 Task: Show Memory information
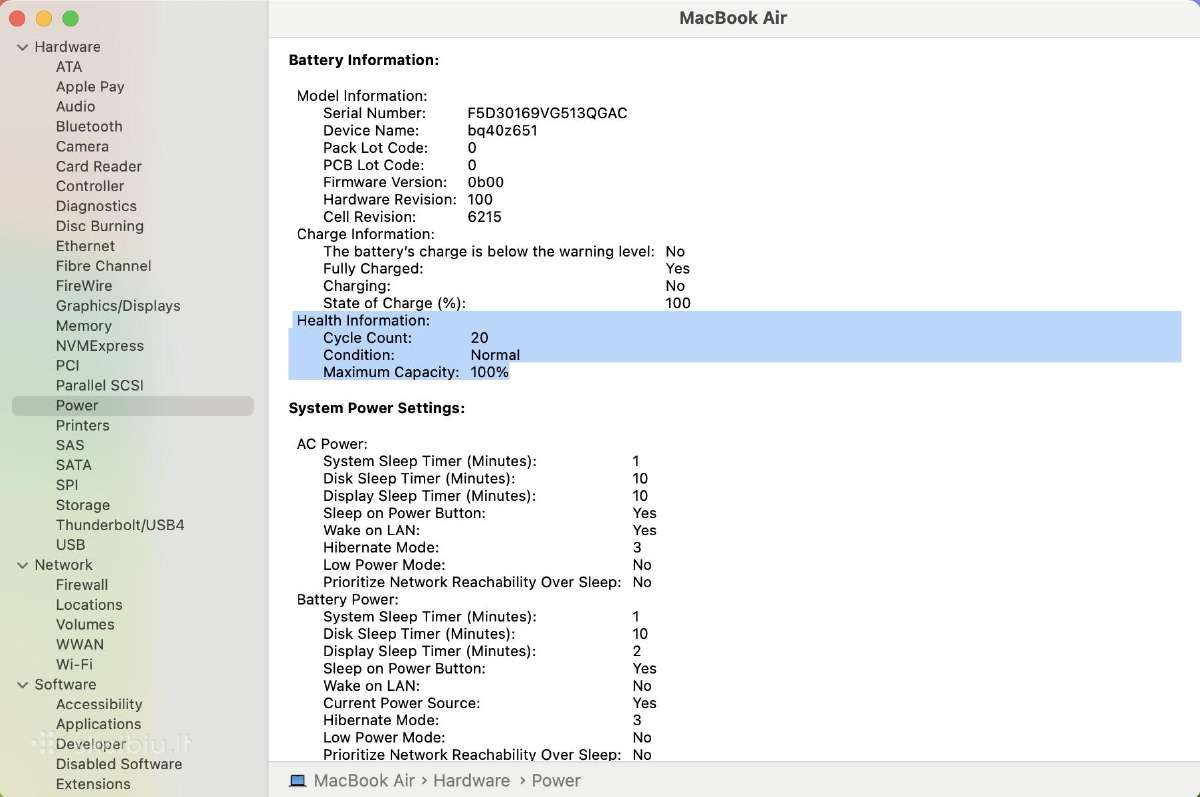[x=84, y=327]
